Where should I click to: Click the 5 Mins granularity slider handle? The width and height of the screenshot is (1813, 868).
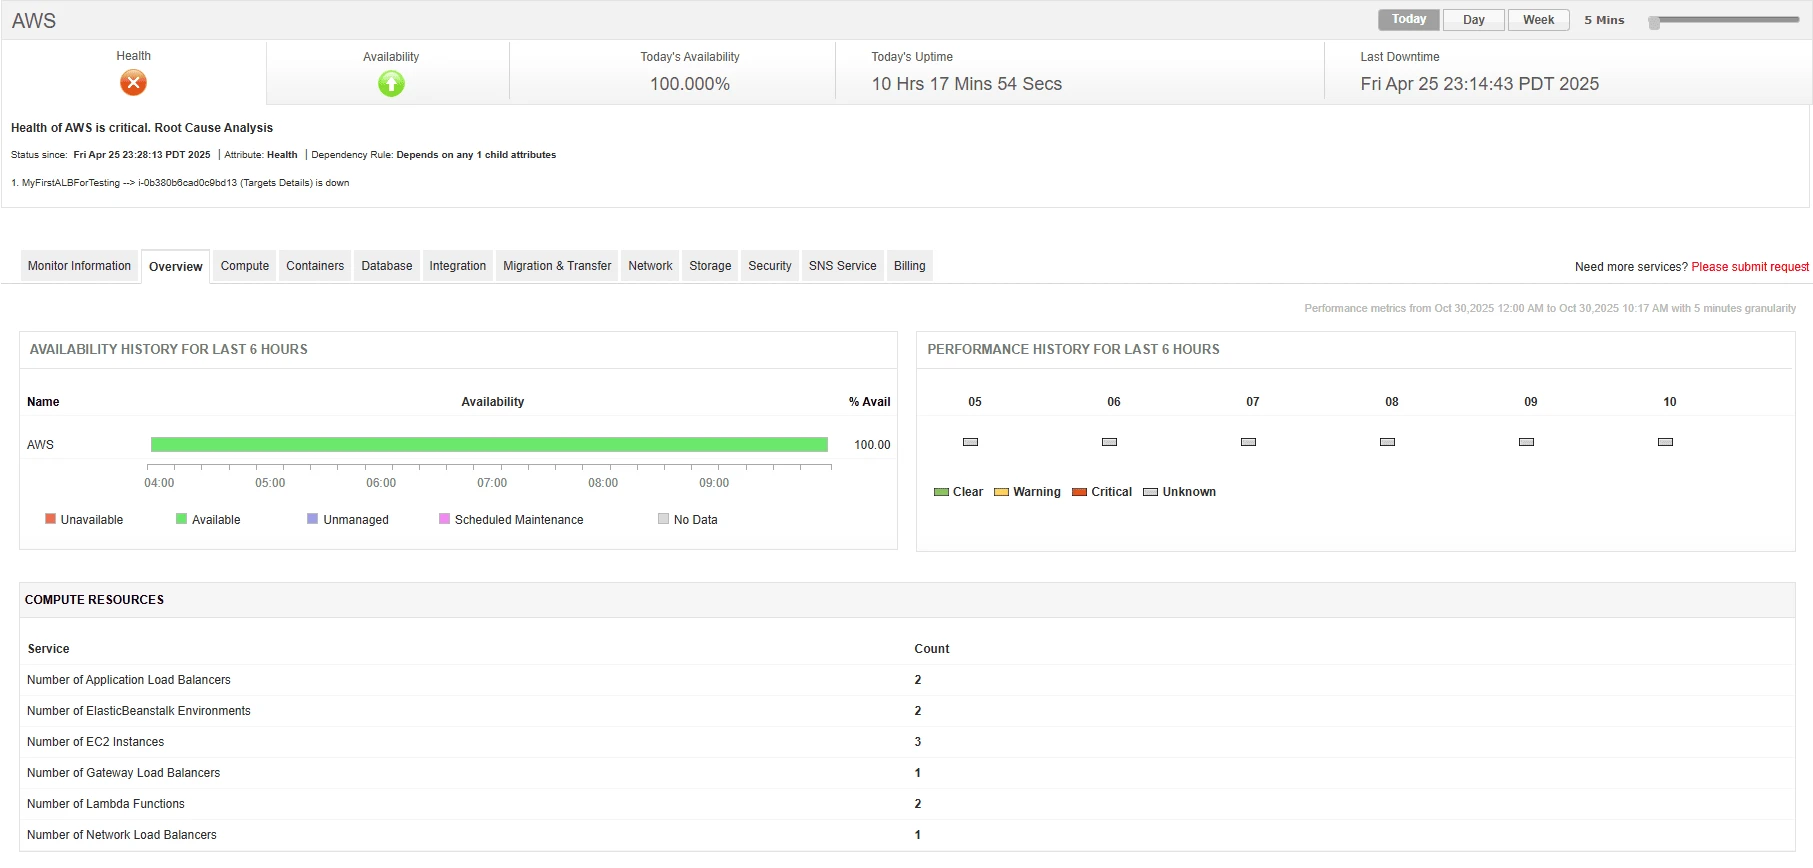tap(1654, 22)
